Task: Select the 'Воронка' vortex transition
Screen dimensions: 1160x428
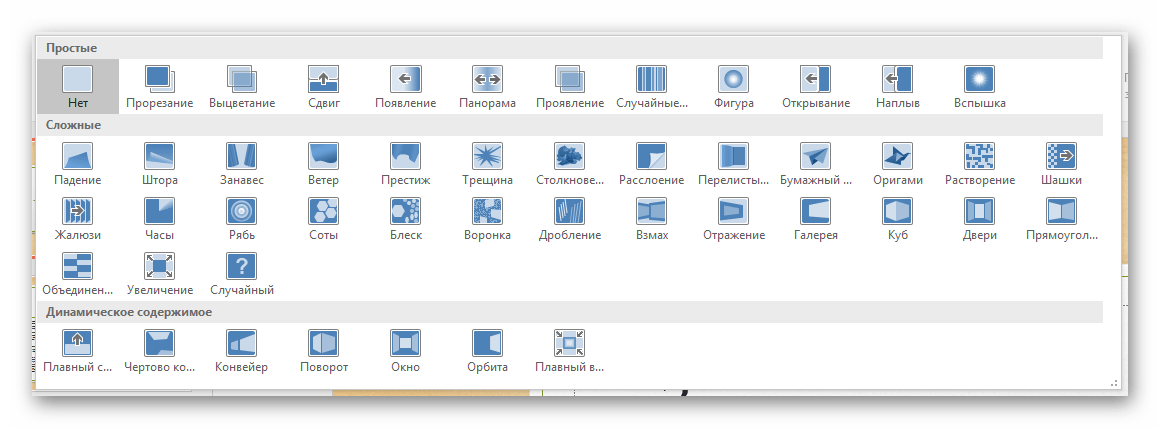Action: point(487,219)
